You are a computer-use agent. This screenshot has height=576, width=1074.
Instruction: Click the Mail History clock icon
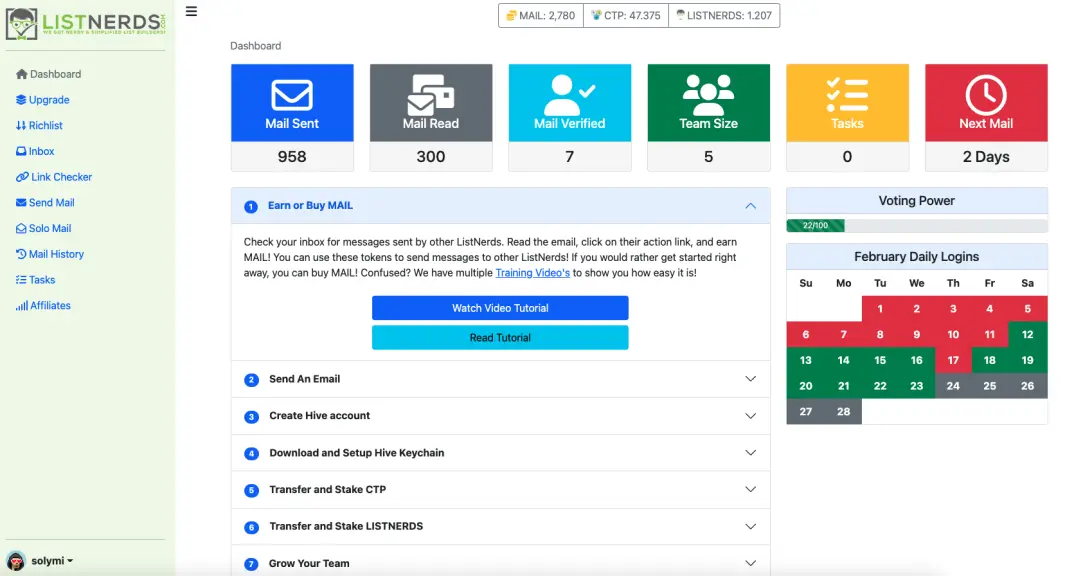click(x=21, y=254)
